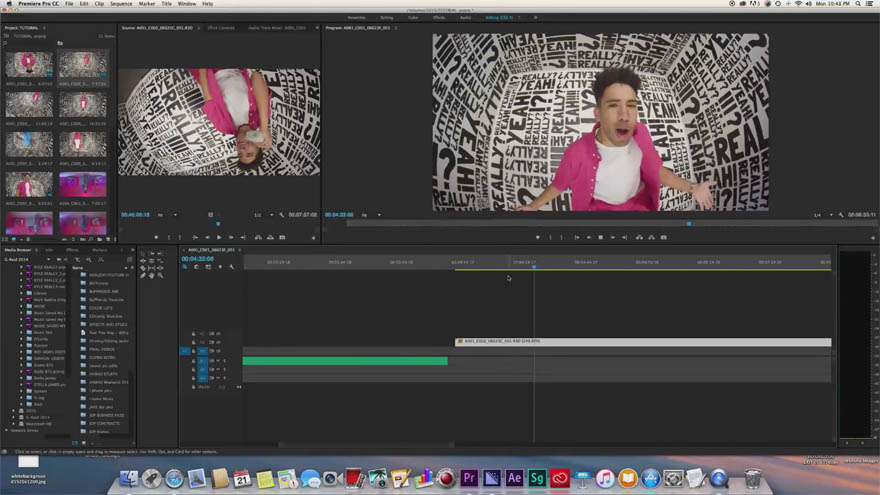Open the Effects tab beside Media Browser
Viewport: 880px width, 495px height.
72,250
